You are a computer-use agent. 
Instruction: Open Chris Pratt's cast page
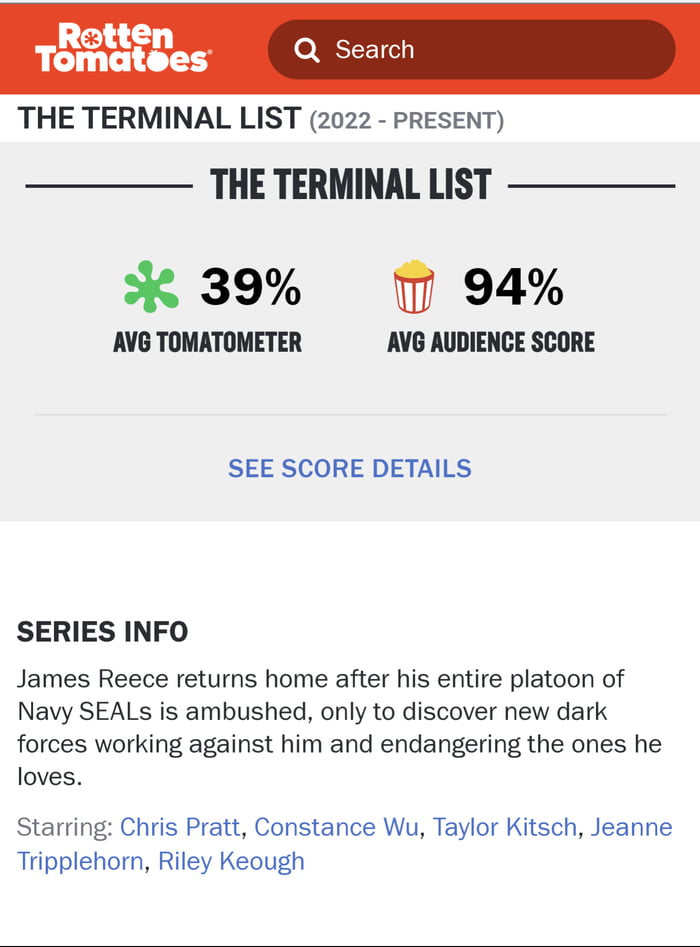coord(180,827)
